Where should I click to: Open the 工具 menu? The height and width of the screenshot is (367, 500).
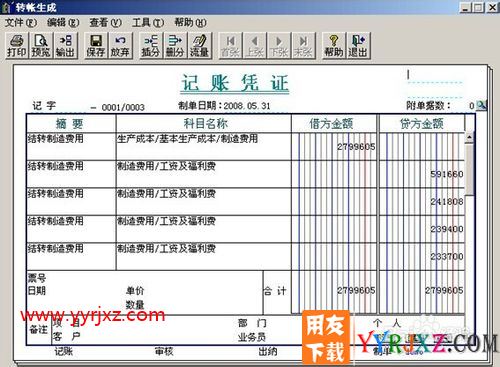pyautogui.click(x=148, y=23)
